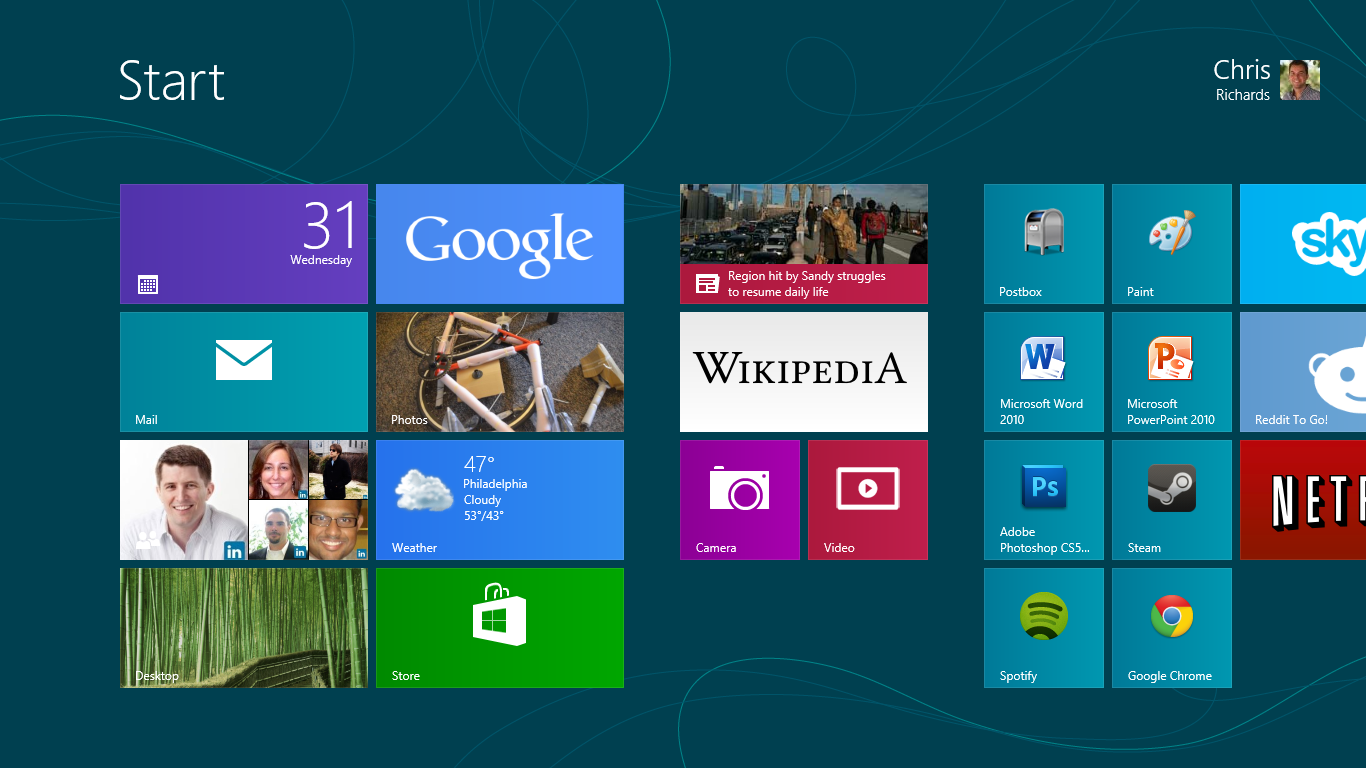Click the Chris Richards user name
This screenshot has width=1366, height=768.
tap(1242, 80)
